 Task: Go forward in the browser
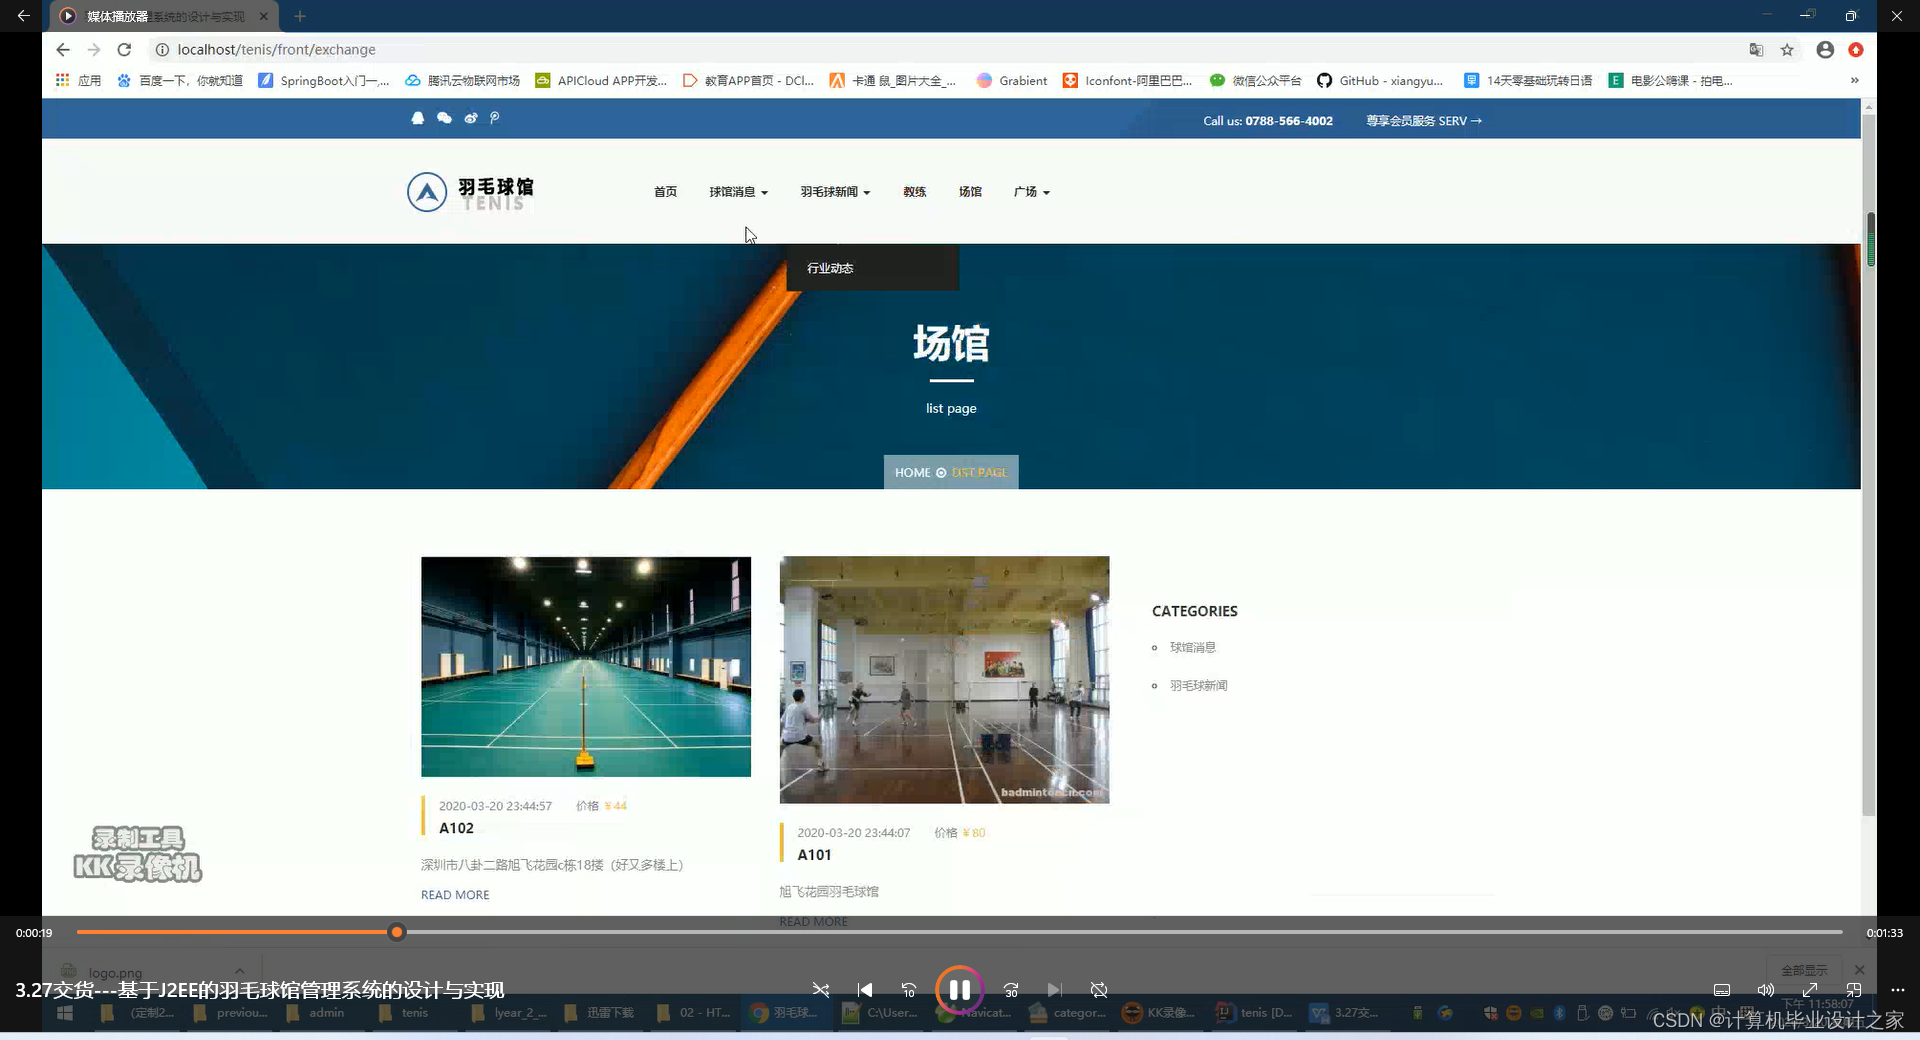point(94,49)
